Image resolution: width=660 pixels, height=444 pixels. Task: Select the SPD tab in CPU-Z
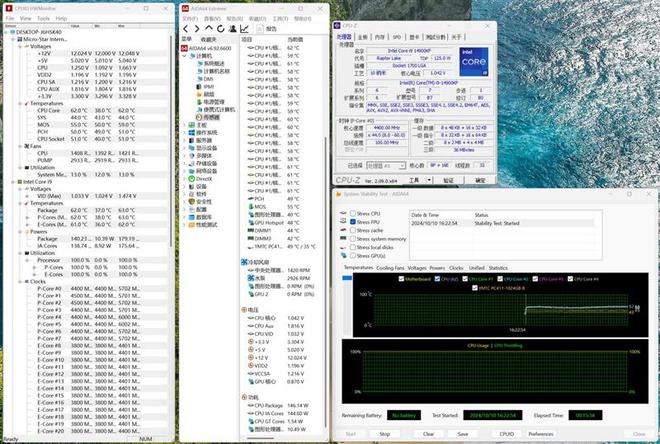396,37
